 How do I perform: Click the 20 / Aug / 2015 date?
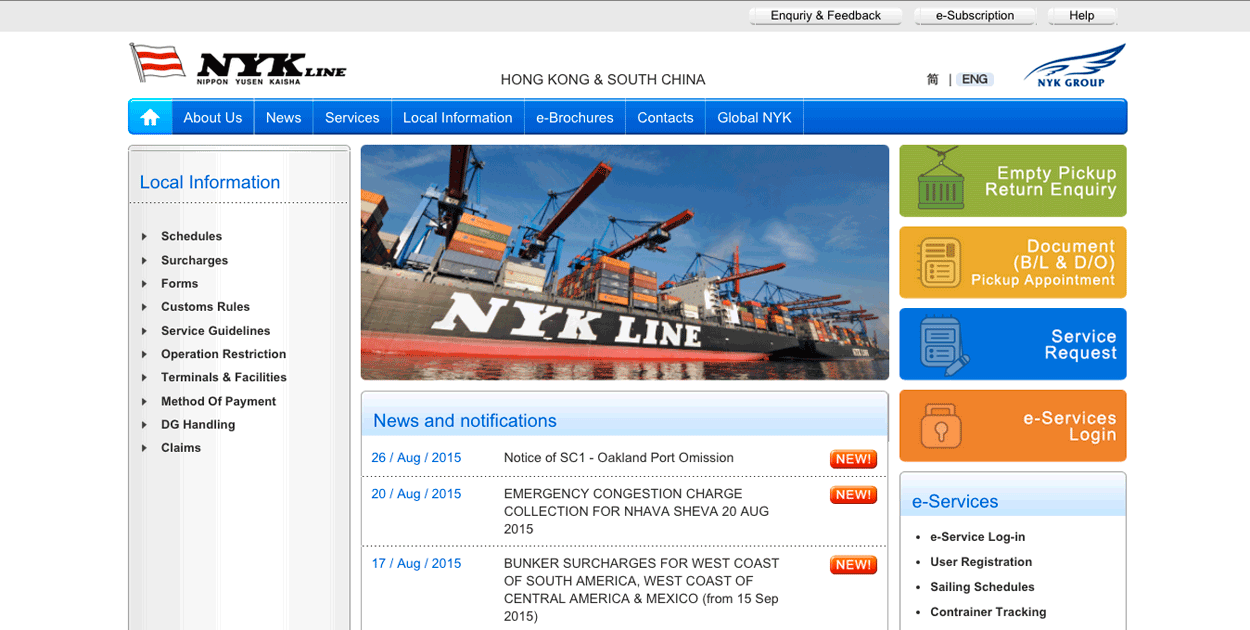coord(416,494)
